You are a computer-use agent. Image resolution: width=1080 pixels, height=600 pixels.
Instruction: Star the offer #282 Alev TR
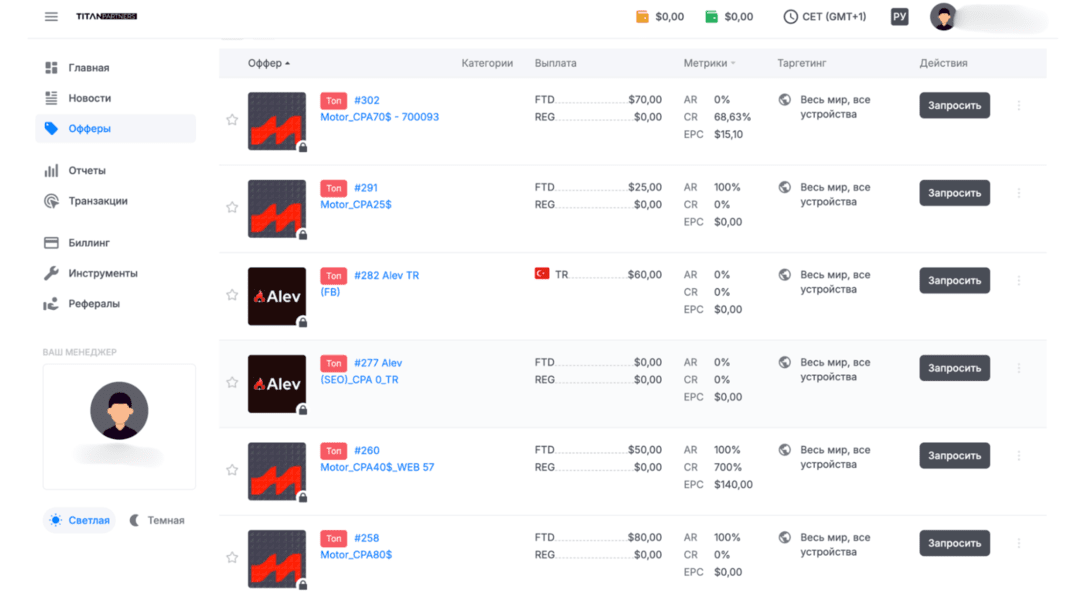pos(232,295)
